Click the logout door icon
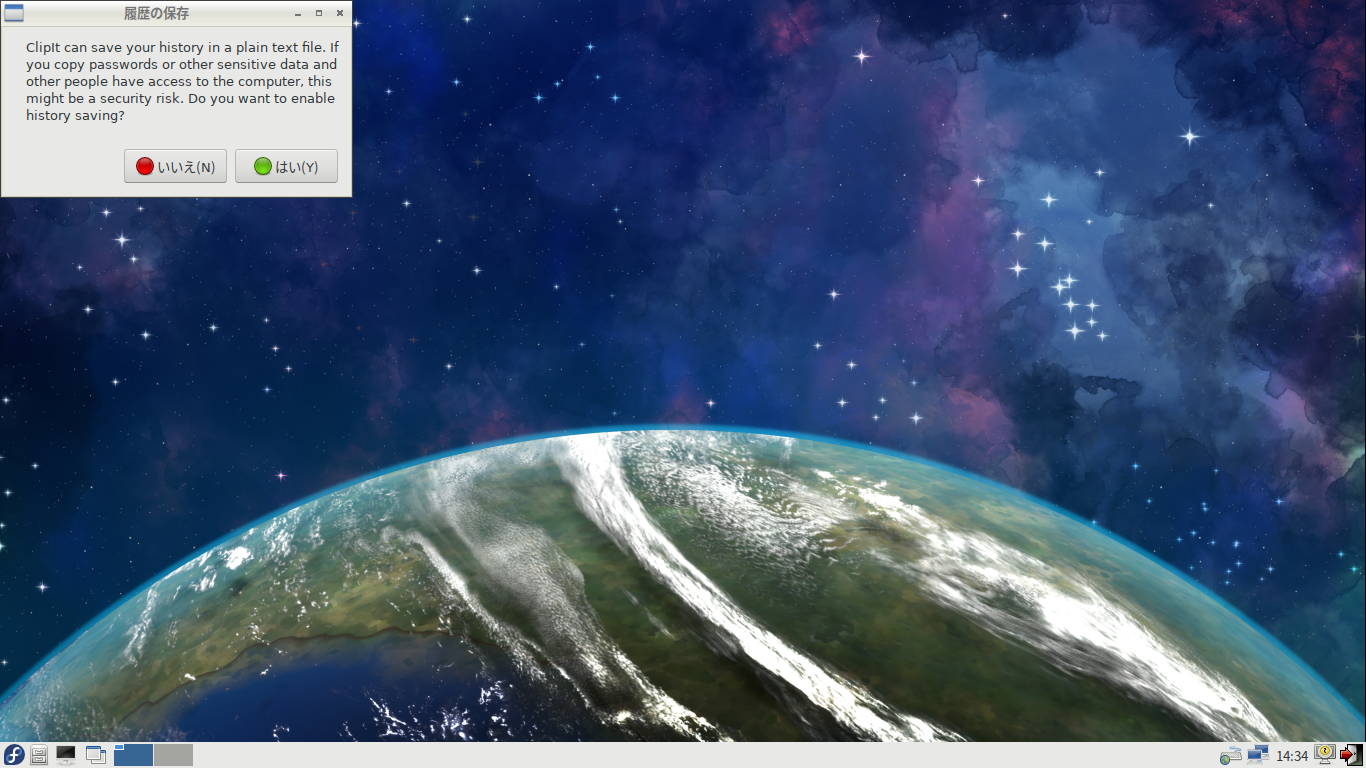The image size is (1366, 768). [1352, 755]
